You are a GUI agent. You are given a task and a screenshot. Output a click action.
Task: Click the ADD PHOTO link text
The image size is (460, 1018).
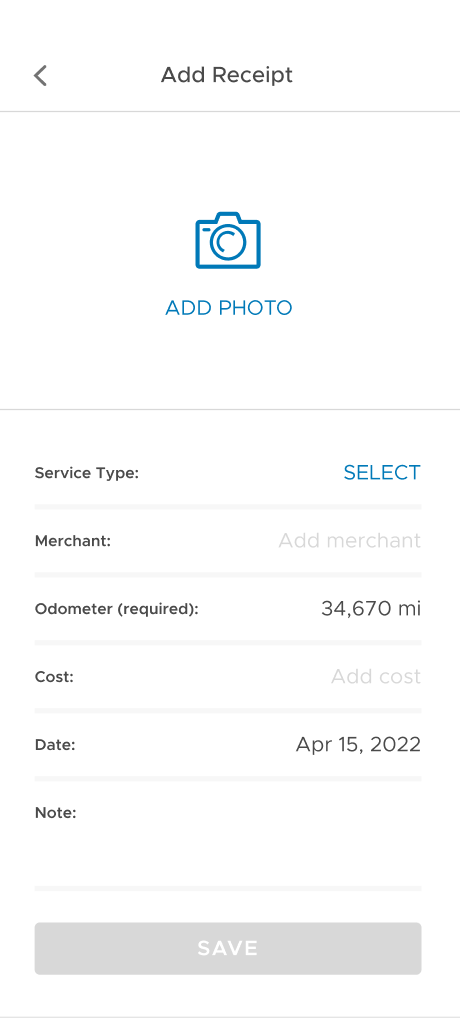pyautogui.click(x=228, y=308)
